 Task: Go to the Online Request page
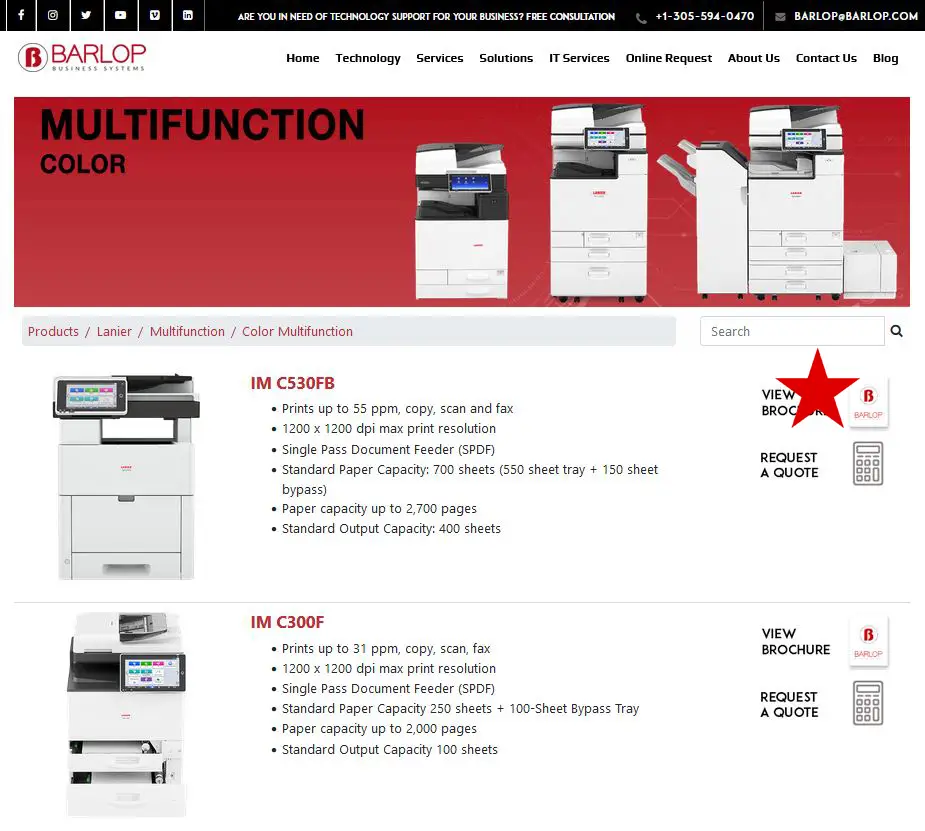pyautogui.click(x=668, y=58)
